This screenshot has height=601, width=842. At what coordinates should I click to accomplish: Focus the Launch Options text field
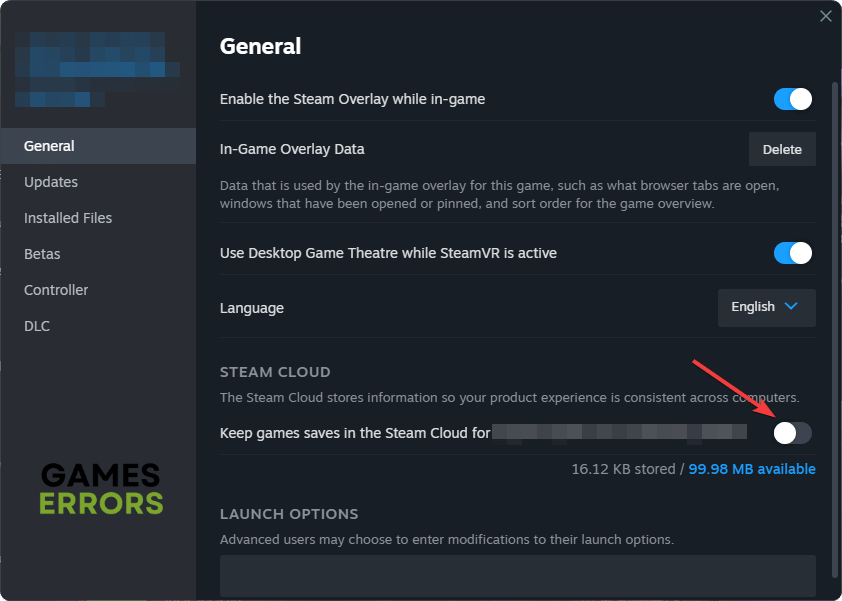pos(517,576)
